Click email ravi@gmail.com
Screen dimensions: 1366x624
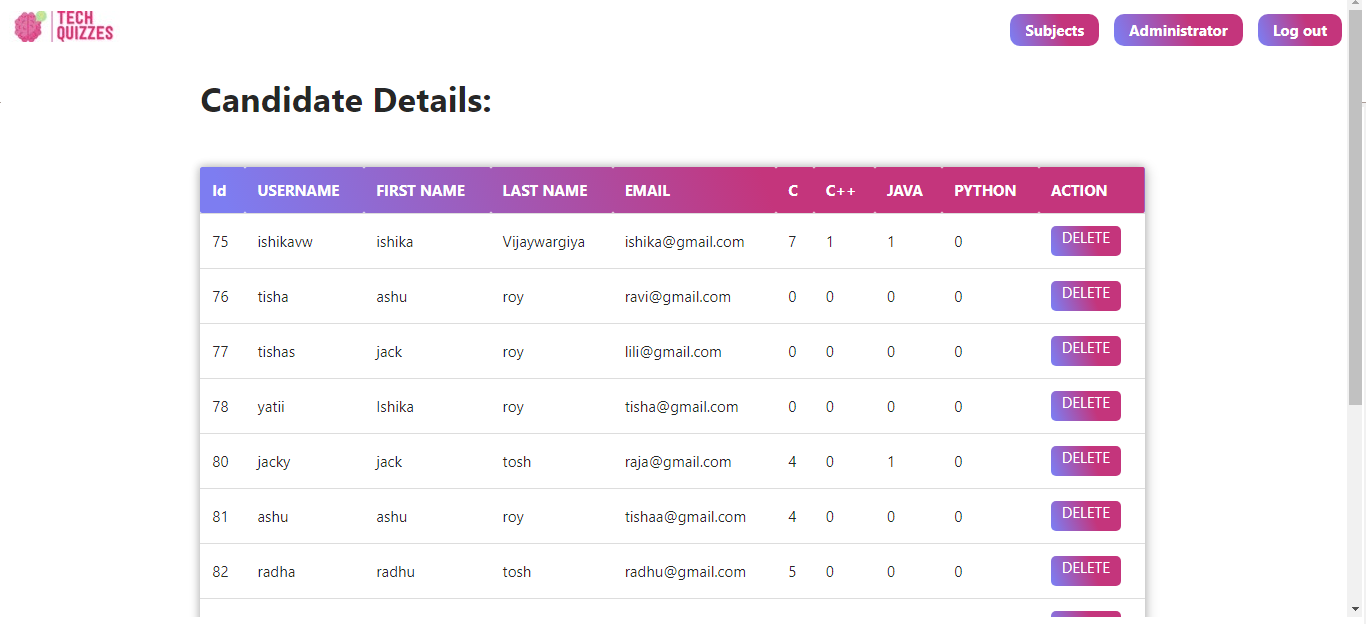coord(678,296)
